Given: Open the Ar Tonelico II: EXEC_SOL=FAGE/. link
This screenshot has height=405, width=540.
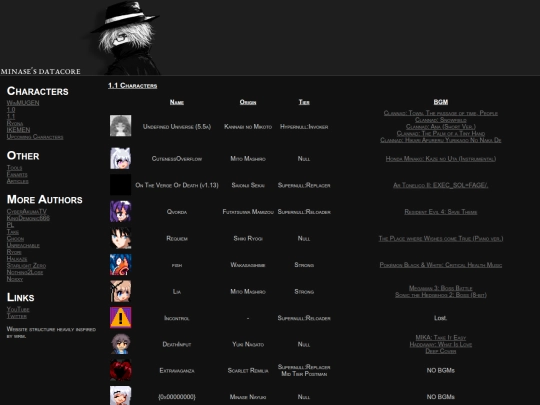Looking at the screenshot, I should (x=441, y=185).
